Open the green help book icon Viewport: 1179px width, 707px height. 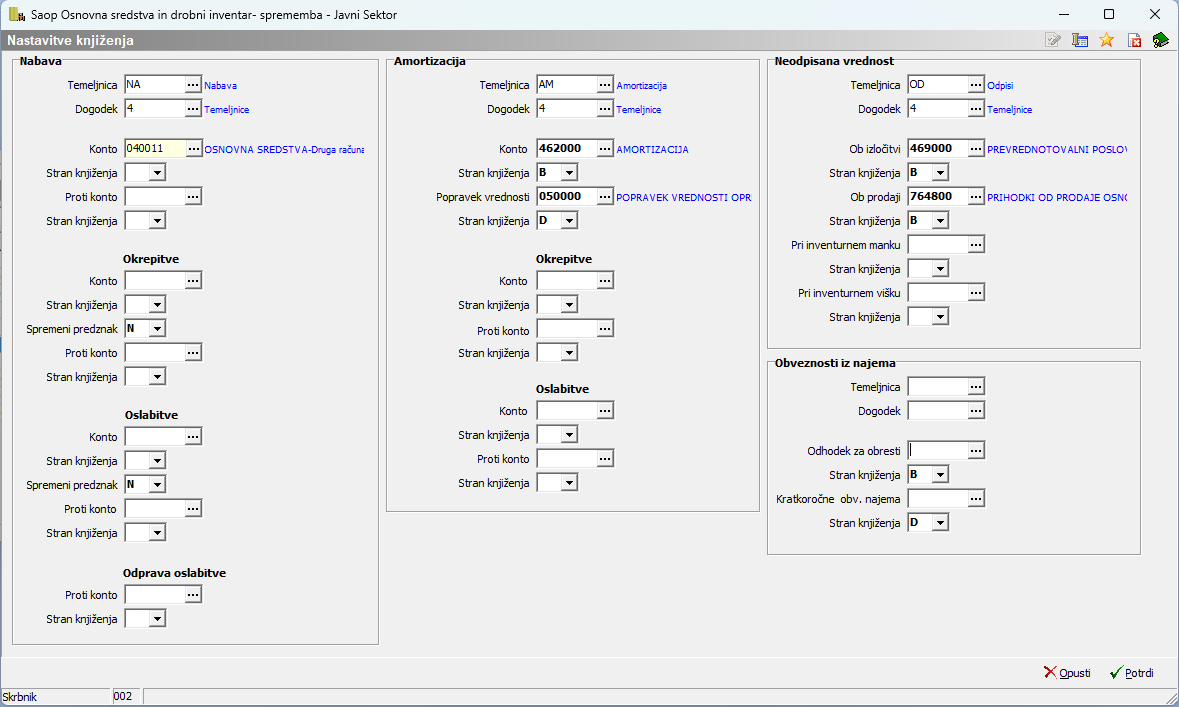1160,40
